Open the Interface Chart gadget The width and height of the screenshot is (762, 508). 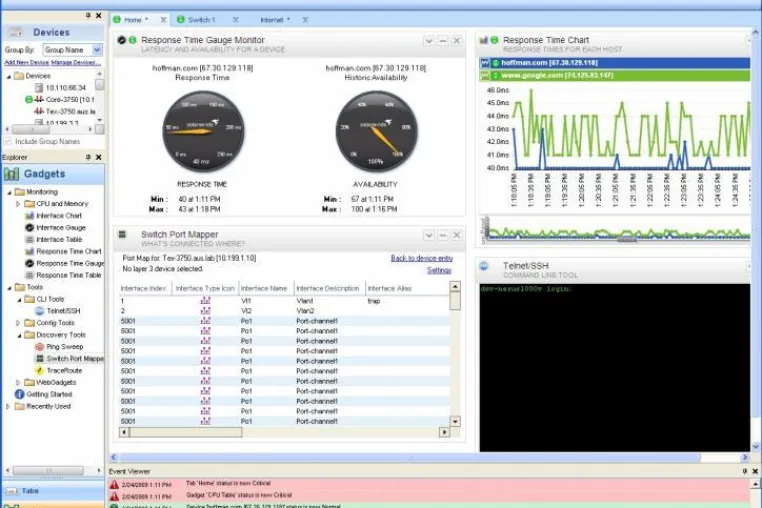coord(59,215)
